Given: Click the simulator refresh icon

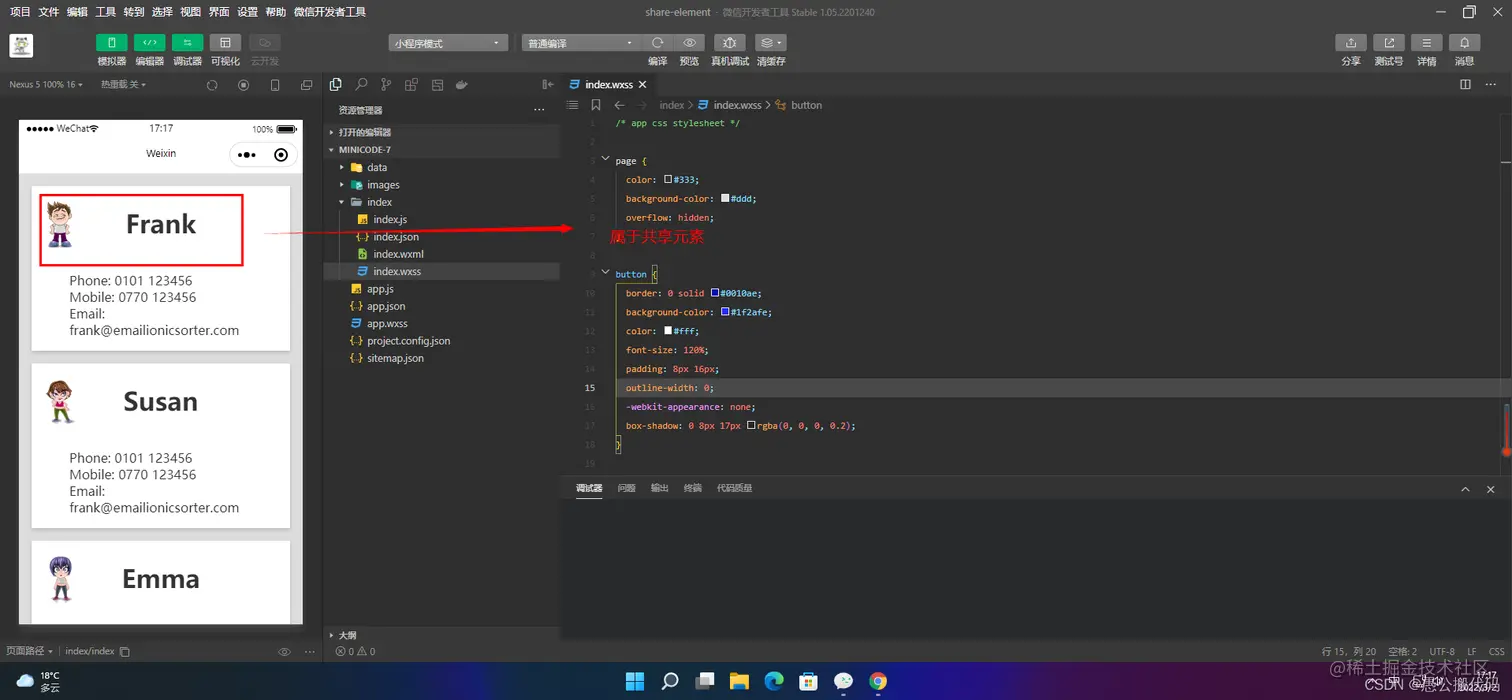Looking at the screenshot, I should click(x=212, y=85).
